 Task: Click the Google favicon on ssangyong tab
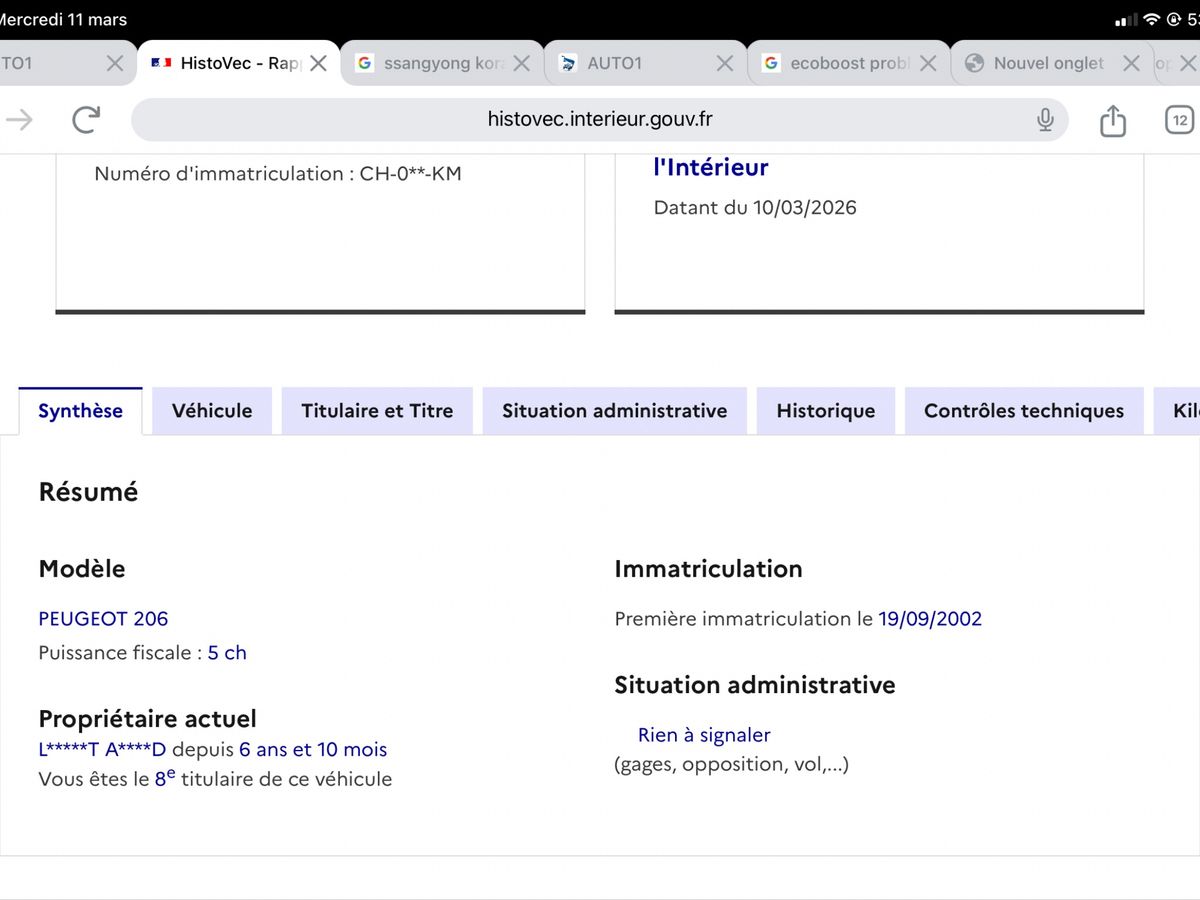coord(365,63)
